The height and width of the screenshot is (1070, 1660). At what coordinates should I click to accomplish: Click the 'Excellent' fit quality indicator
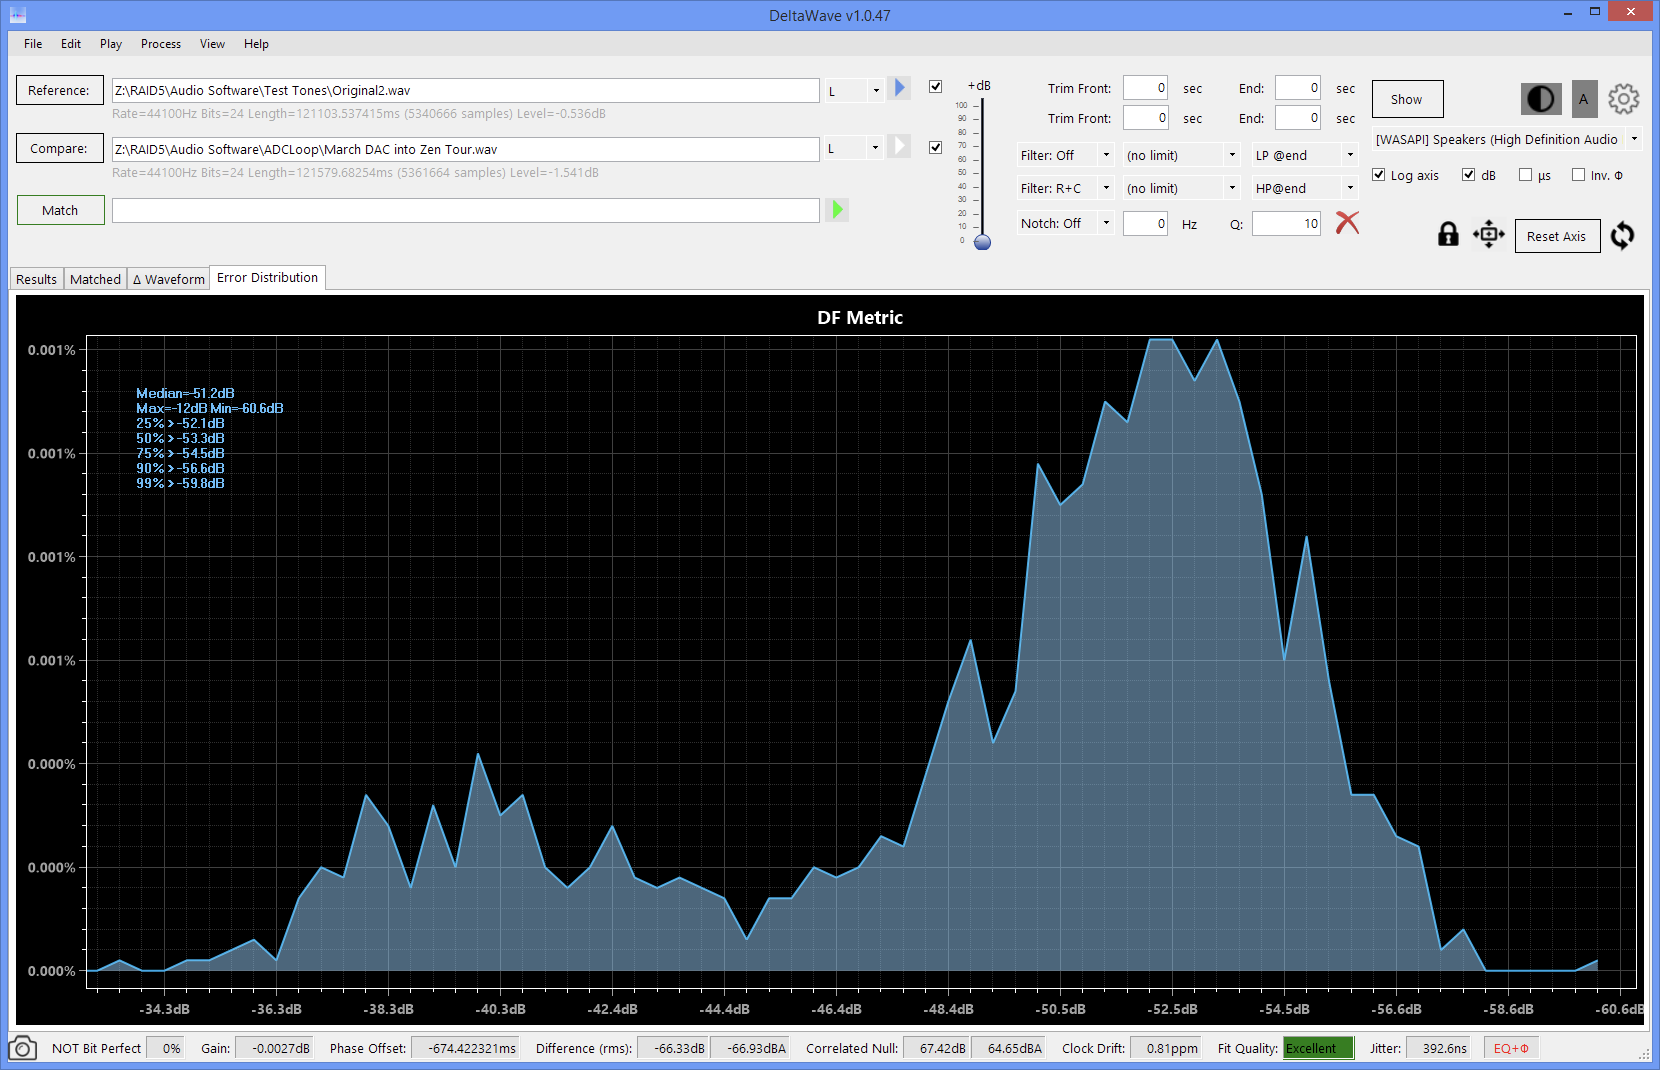[1318, 1048]
